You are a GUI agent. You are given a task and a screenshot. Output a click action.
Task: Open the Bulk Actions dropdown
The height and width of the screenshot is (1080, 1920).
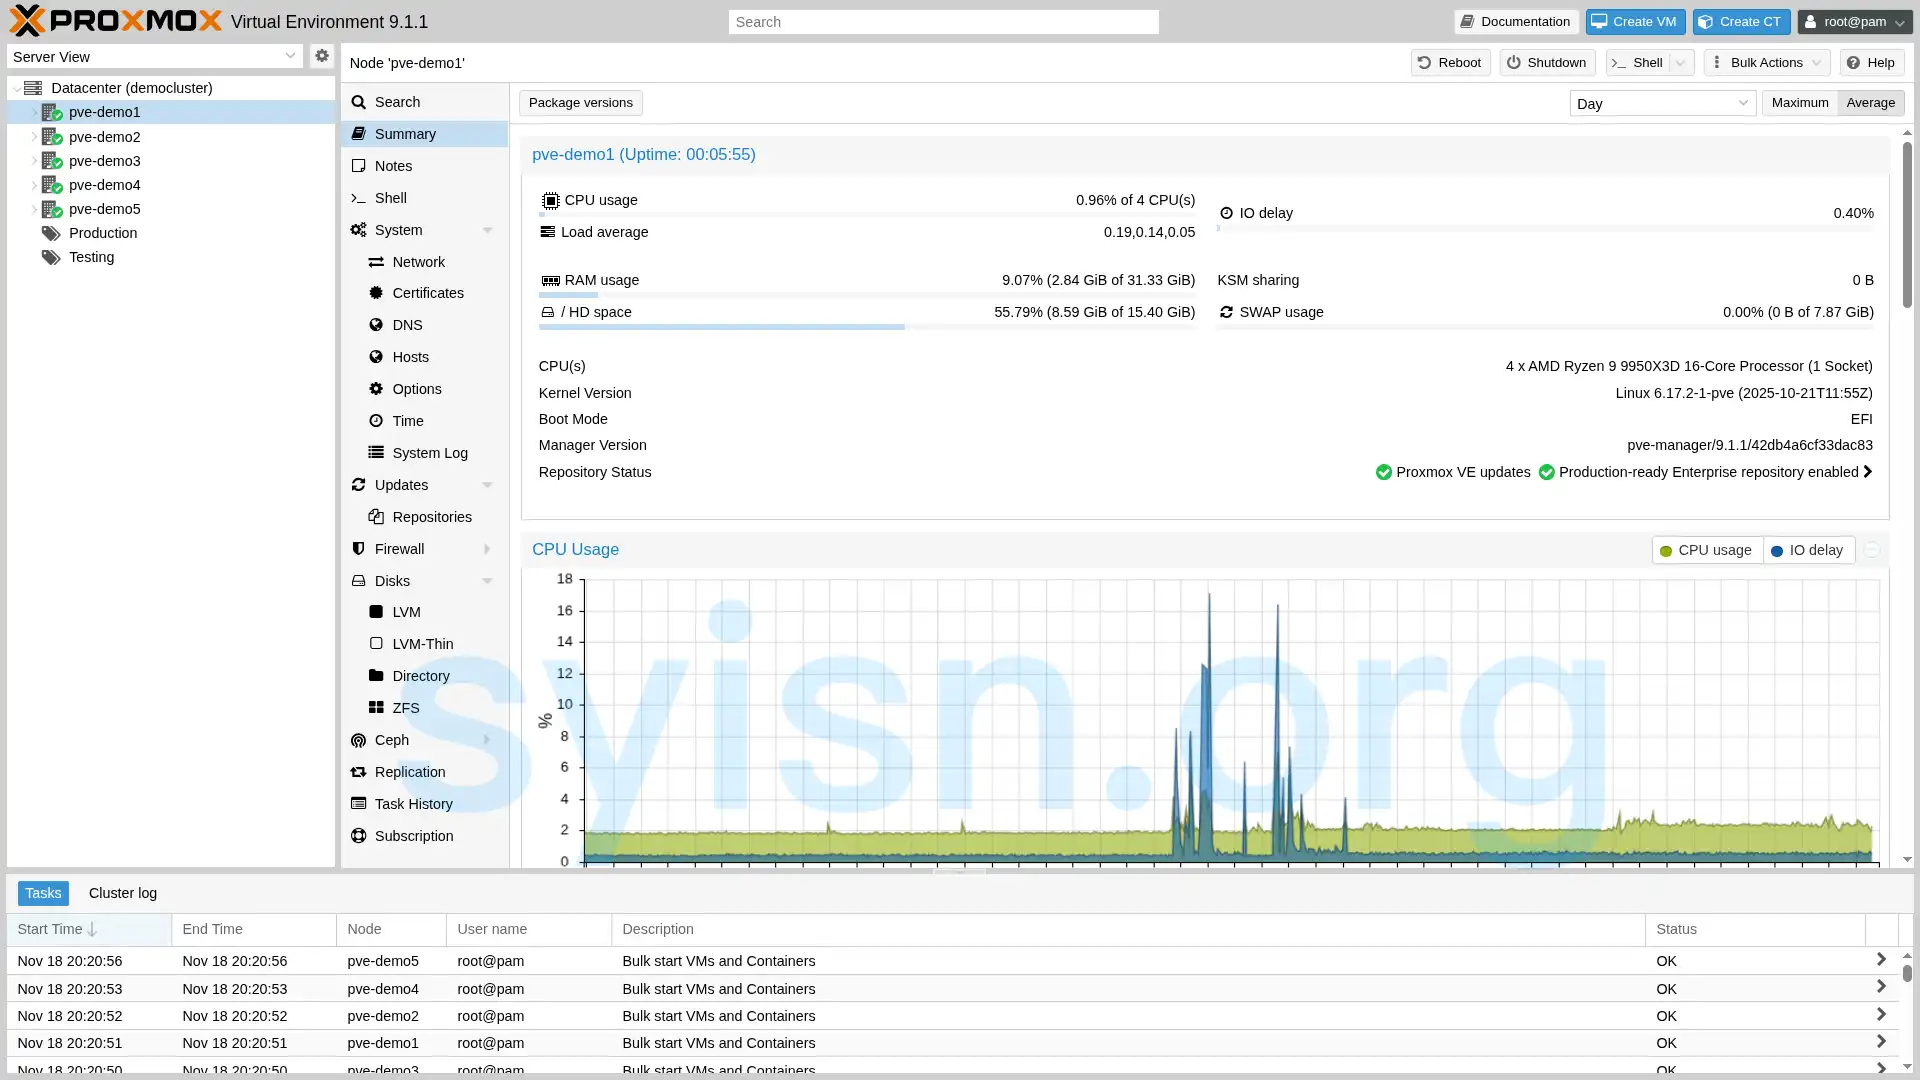(x=1765, y=62)
